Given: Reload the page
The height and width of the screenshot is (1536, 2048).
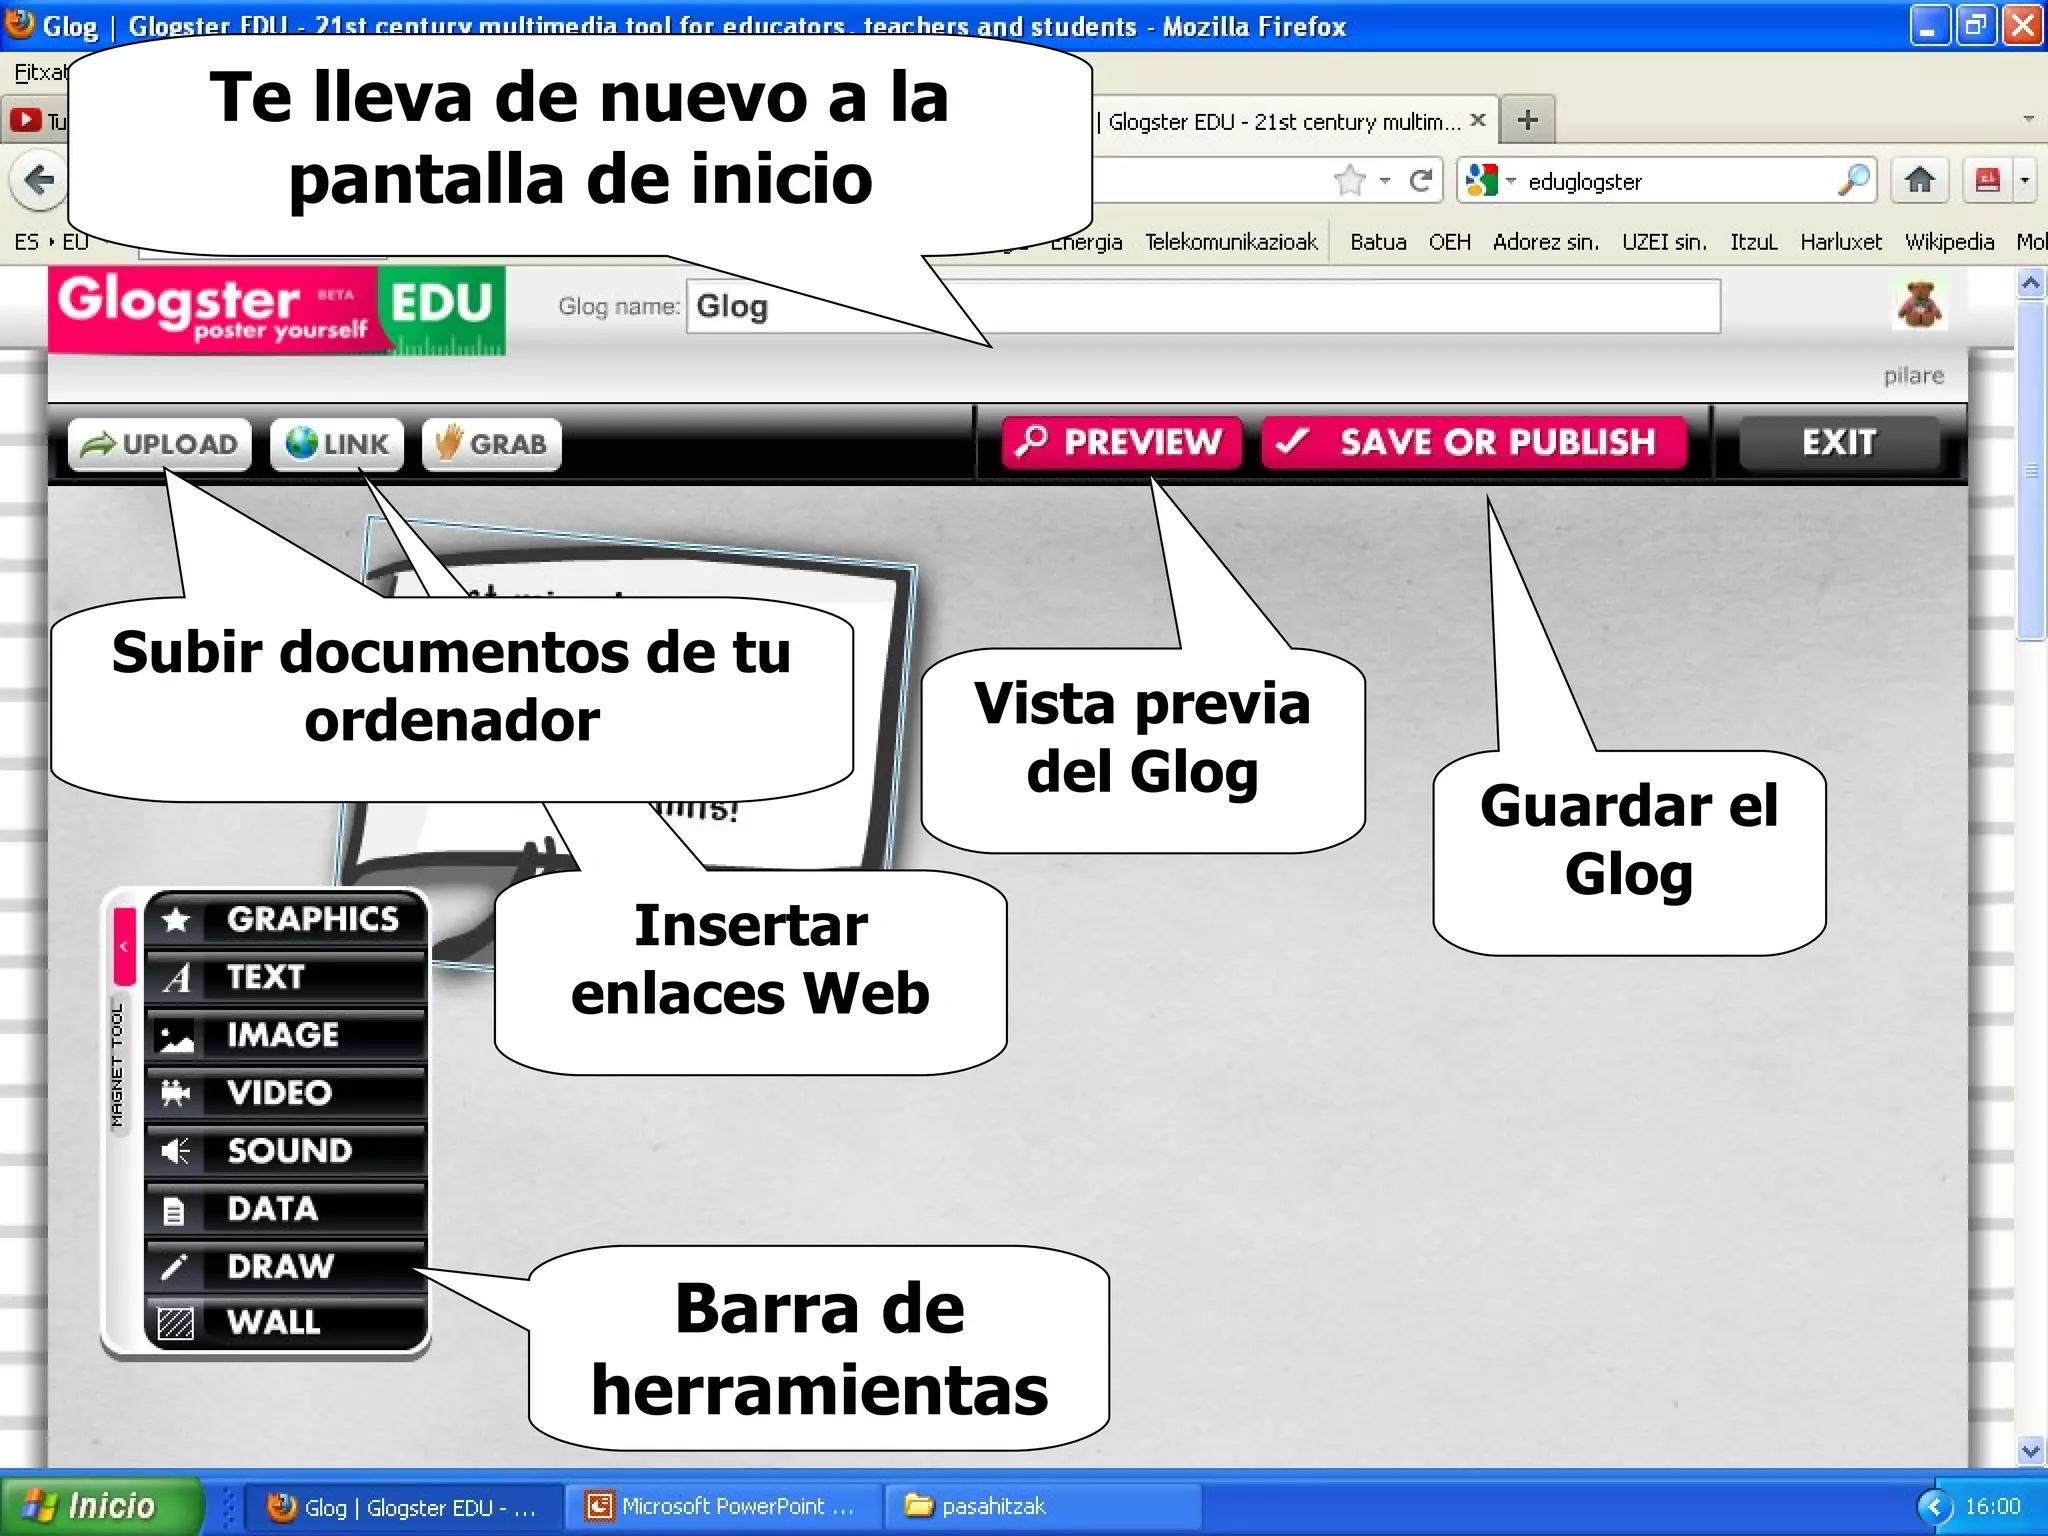Looking at the screenshot, I should tap(1420, 181).
